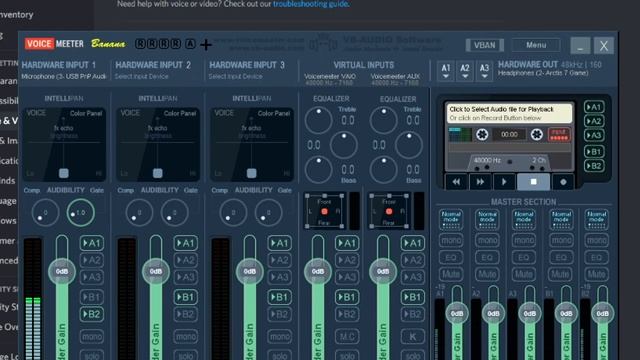Click the VAIO surround panner red dot

(x=324, y=211)
